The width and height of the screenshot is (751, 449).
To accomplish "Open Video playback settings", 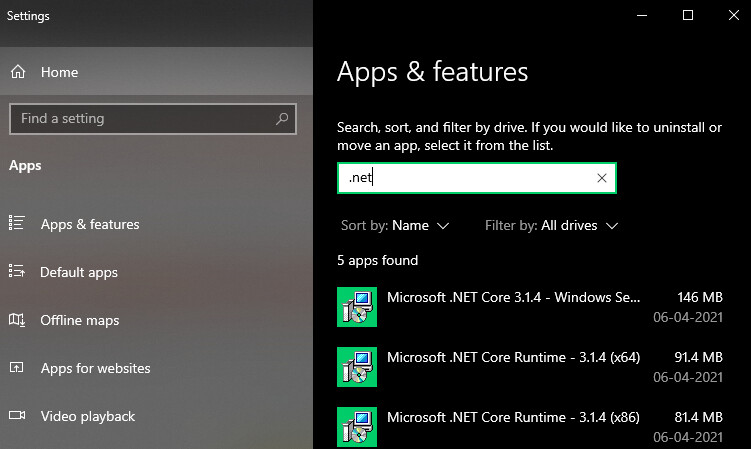I will pos(156,415).
